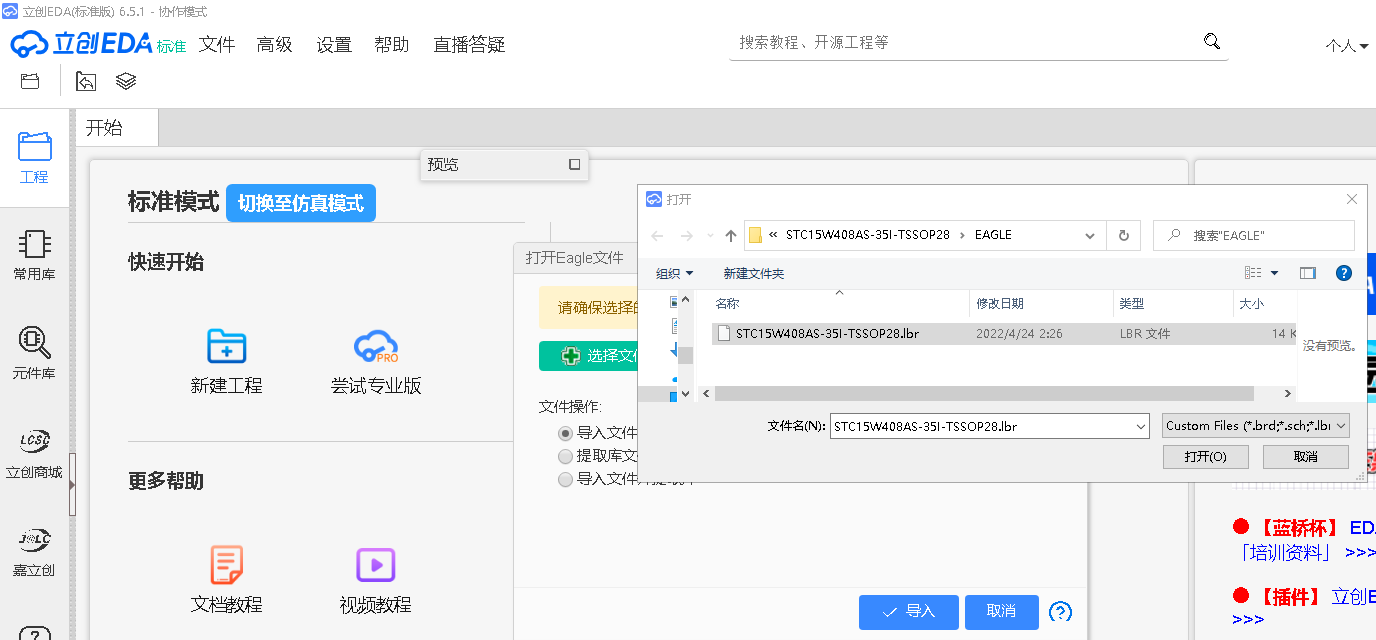The height and width of the screenshot is (640, 1376).
Task: Open the 帮助 menu
Action: (391, 44)
